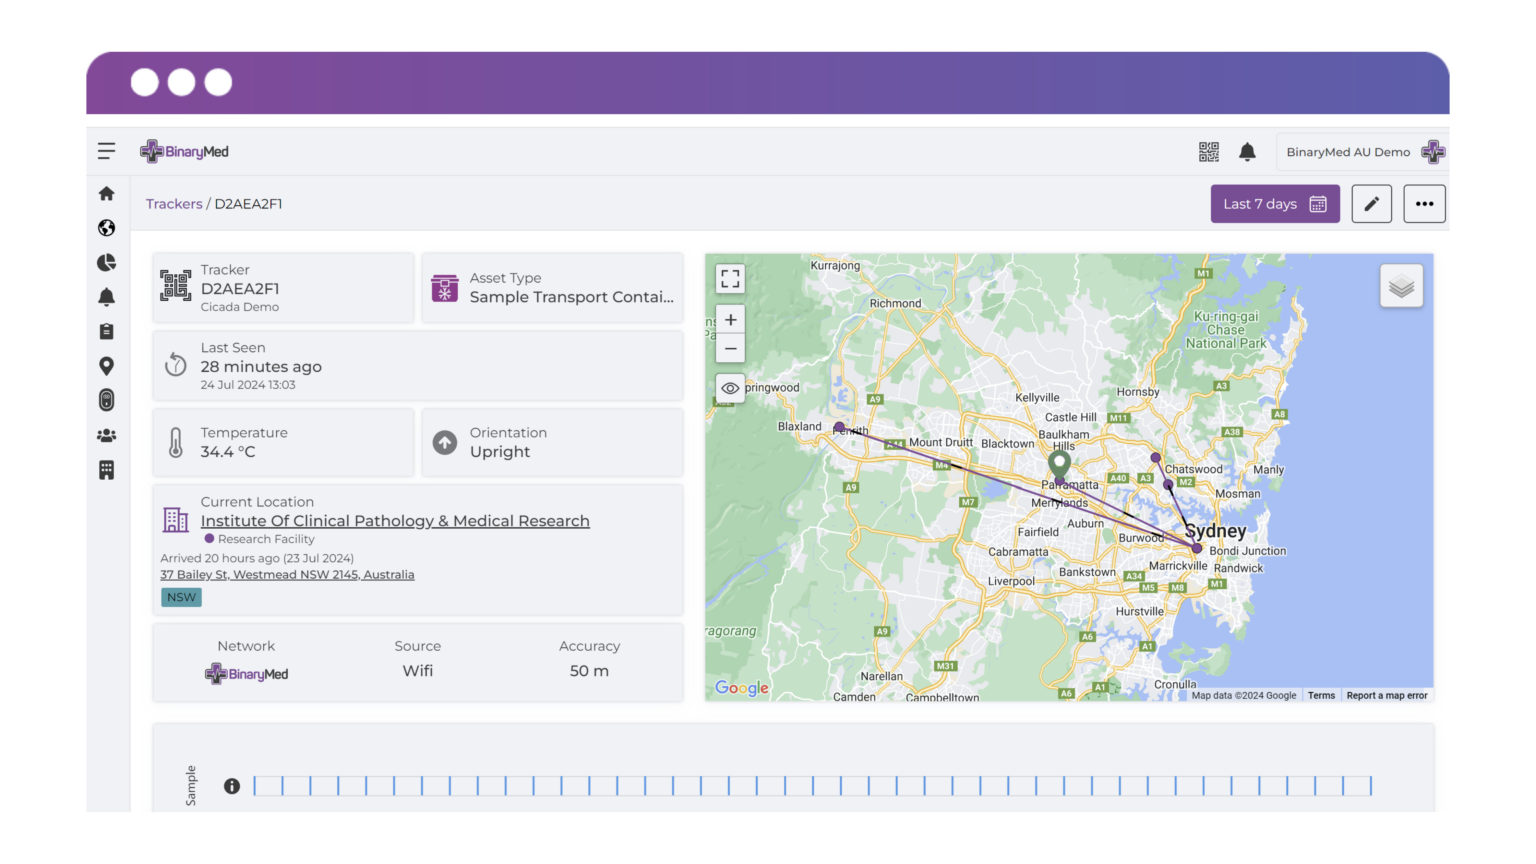Open the map layers selector
Viewport: 1536px width, 864px height.
(1401, 285)
